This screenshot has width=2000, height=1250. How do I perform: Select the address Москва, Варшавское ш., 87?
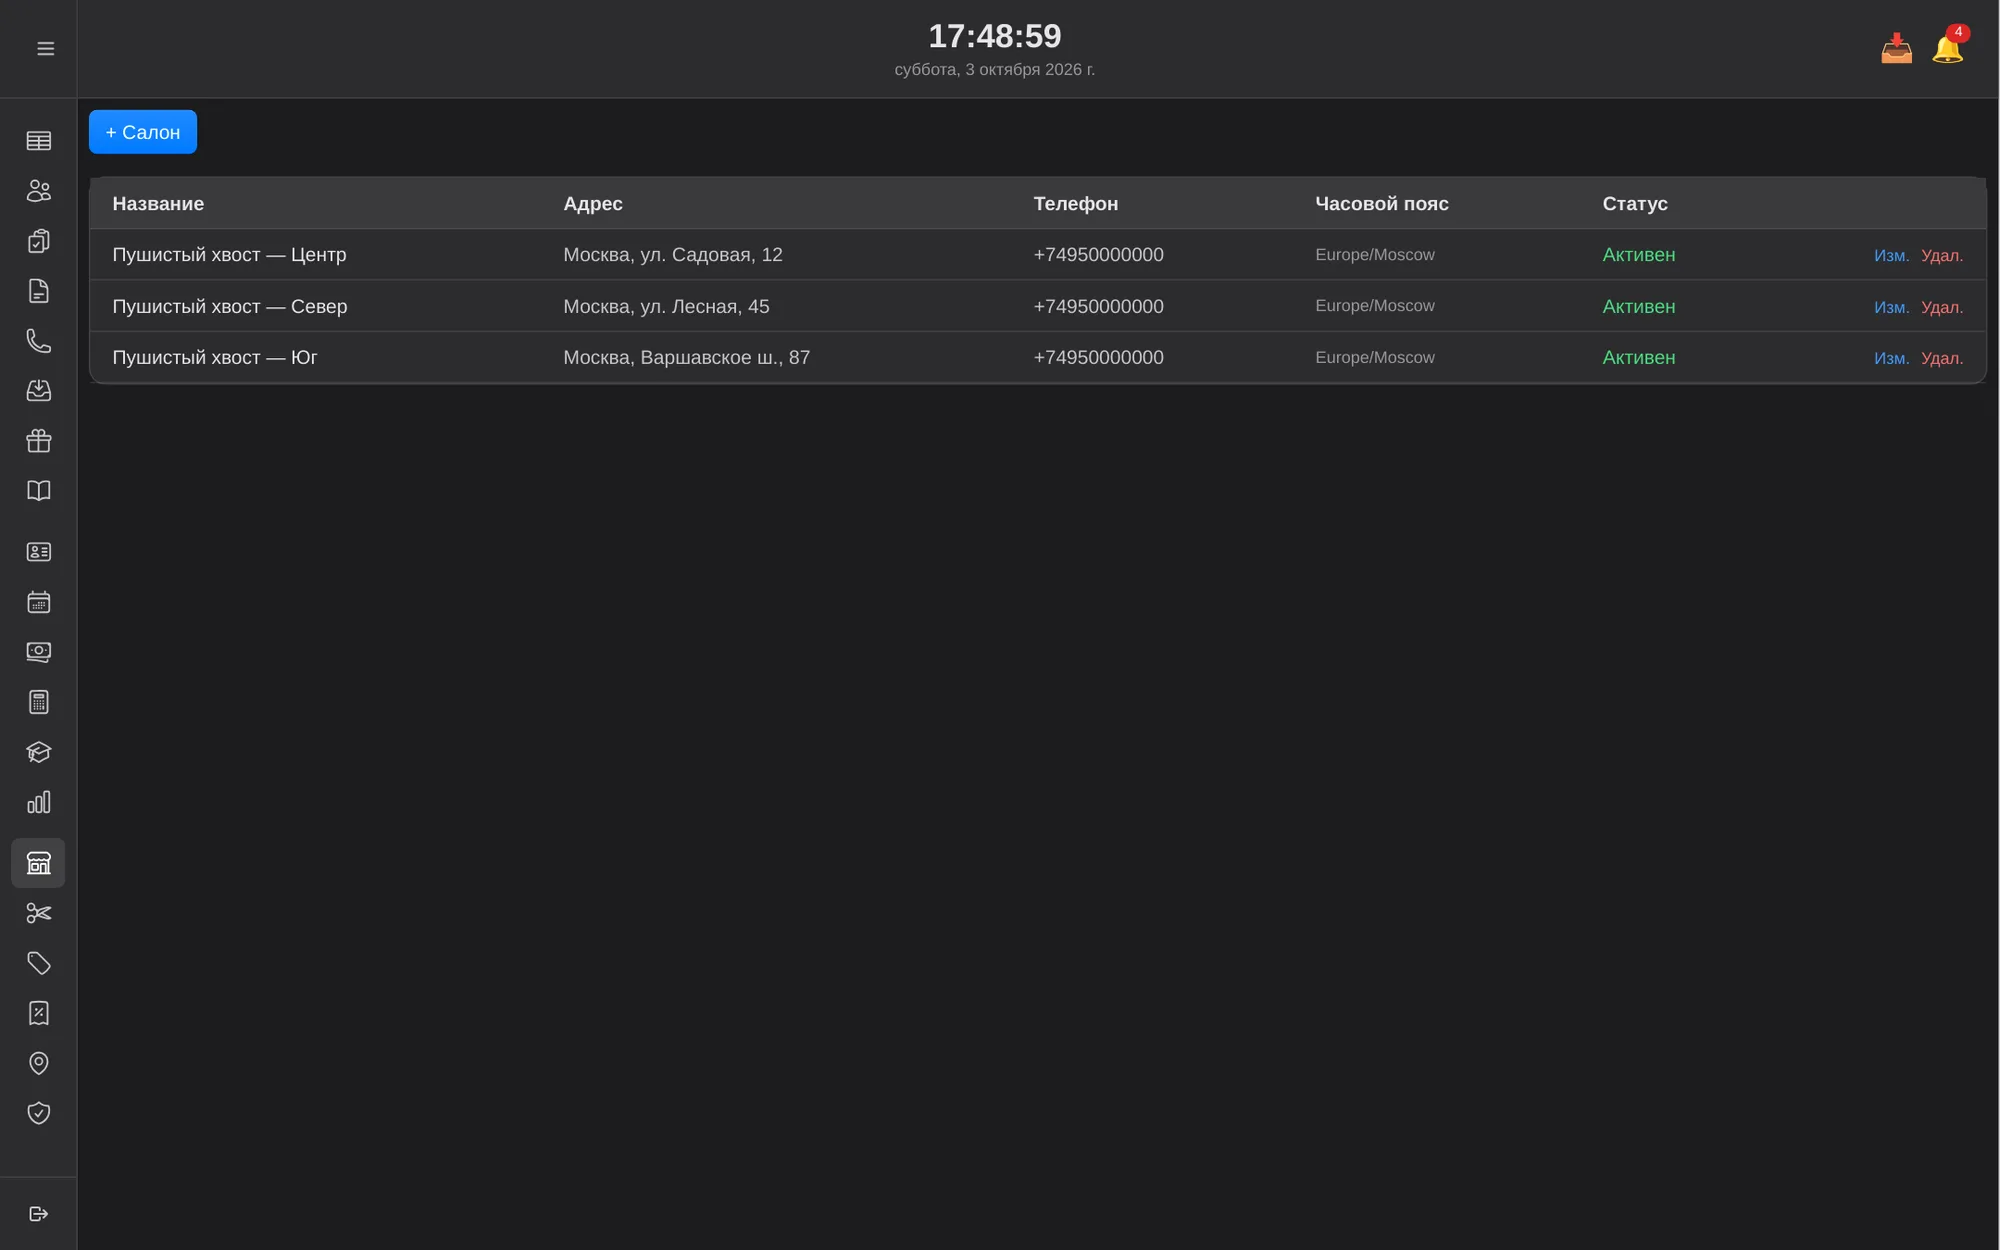686,357
